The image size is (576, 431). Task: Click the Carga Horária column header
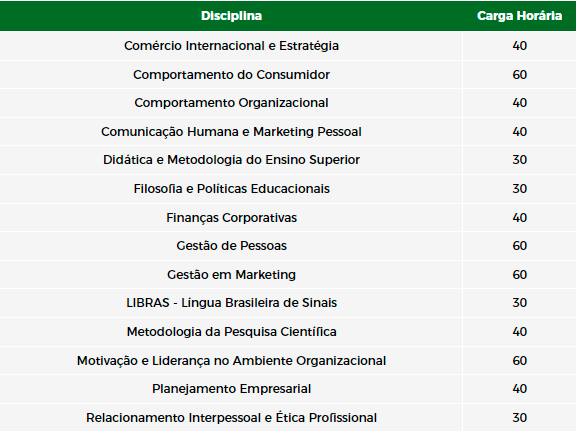[519, 16]
